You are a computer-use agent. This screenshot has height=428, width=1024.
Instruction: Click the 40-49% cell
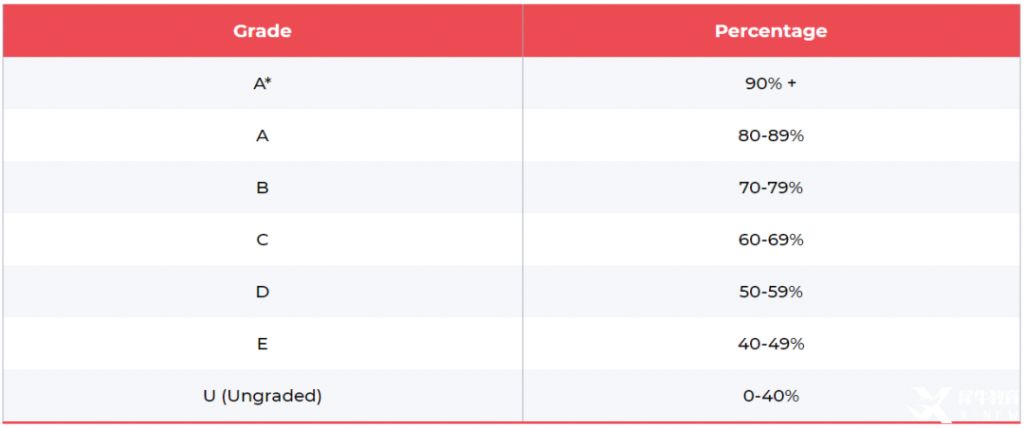coord(770,344)
